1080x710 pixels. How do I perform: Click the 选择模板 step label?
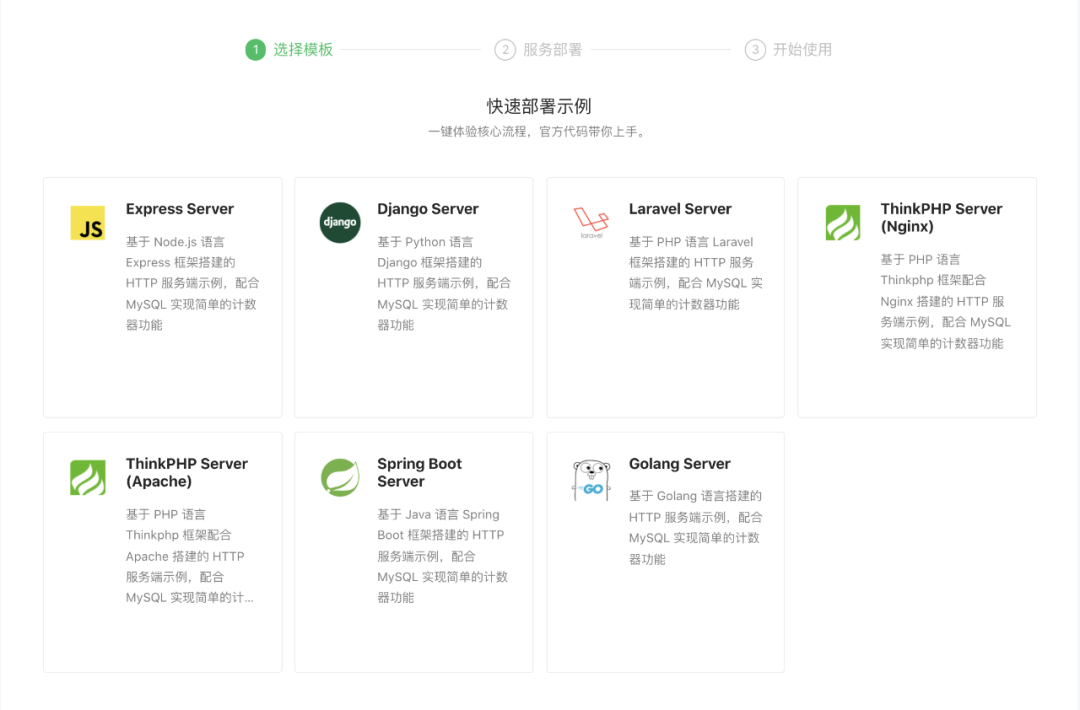(x=303, y=50)
